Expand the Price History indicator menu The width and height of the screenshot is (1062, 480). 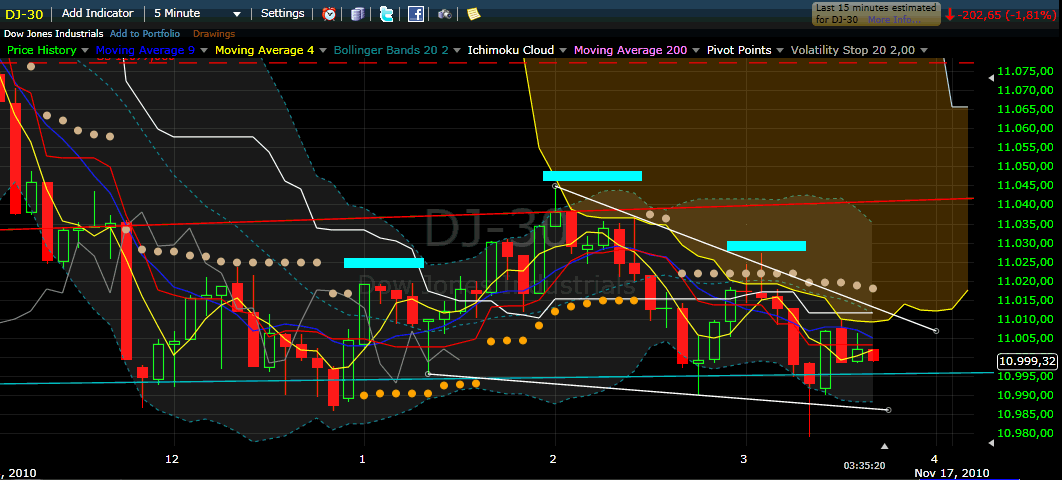85,51
